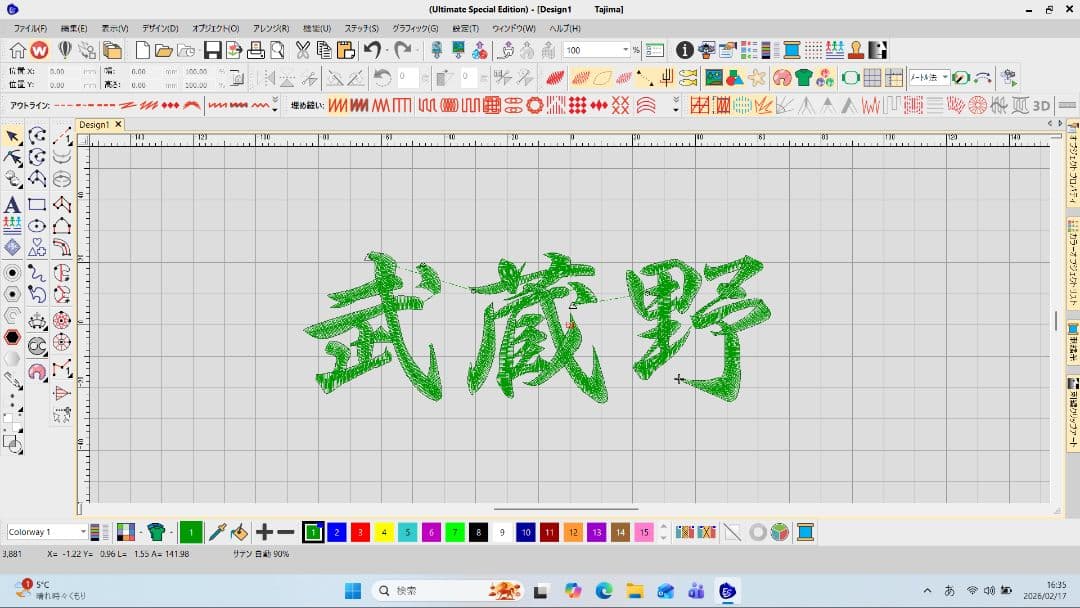
Task: Expand the ノードル法 dropdown near top right
Action: (x=943, y=78)
